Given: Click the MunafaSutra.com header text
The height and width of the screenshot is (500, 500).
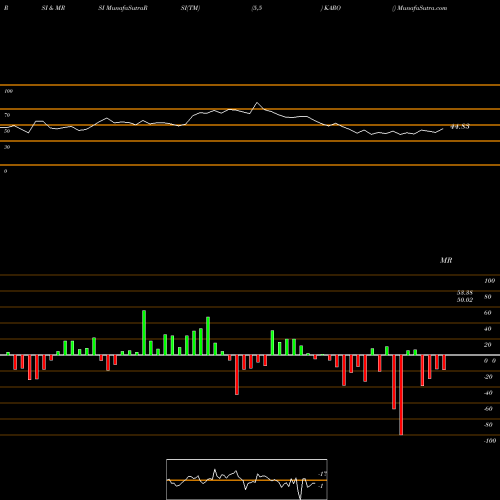Looking at the screenshot, I should click(419, 8).
